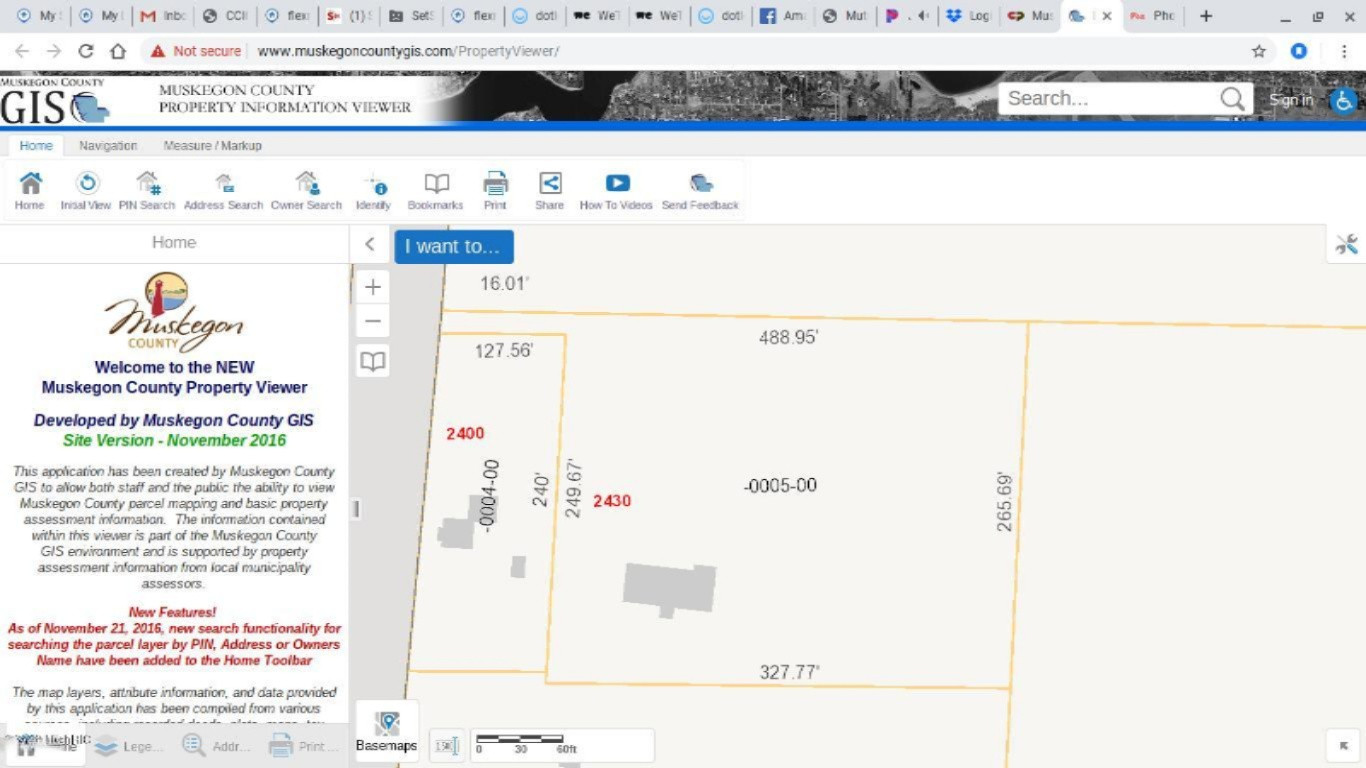The image size is (1366, 768).
Task: Switch to the Gmail Inbox browser tab
Action: pyautogui.click(x=163, y=16)
